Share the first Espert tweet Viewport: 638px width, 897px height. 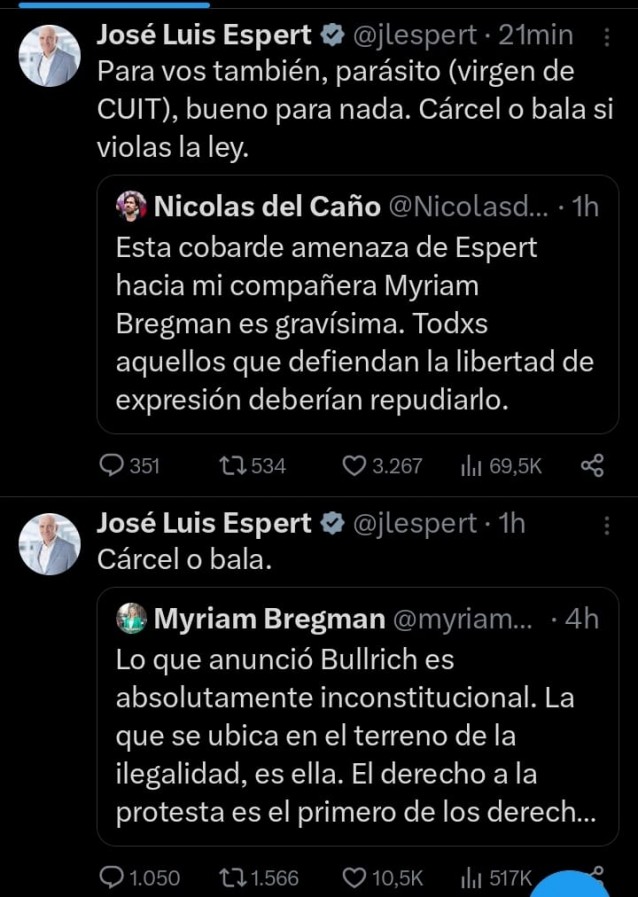tap(592, 465)
